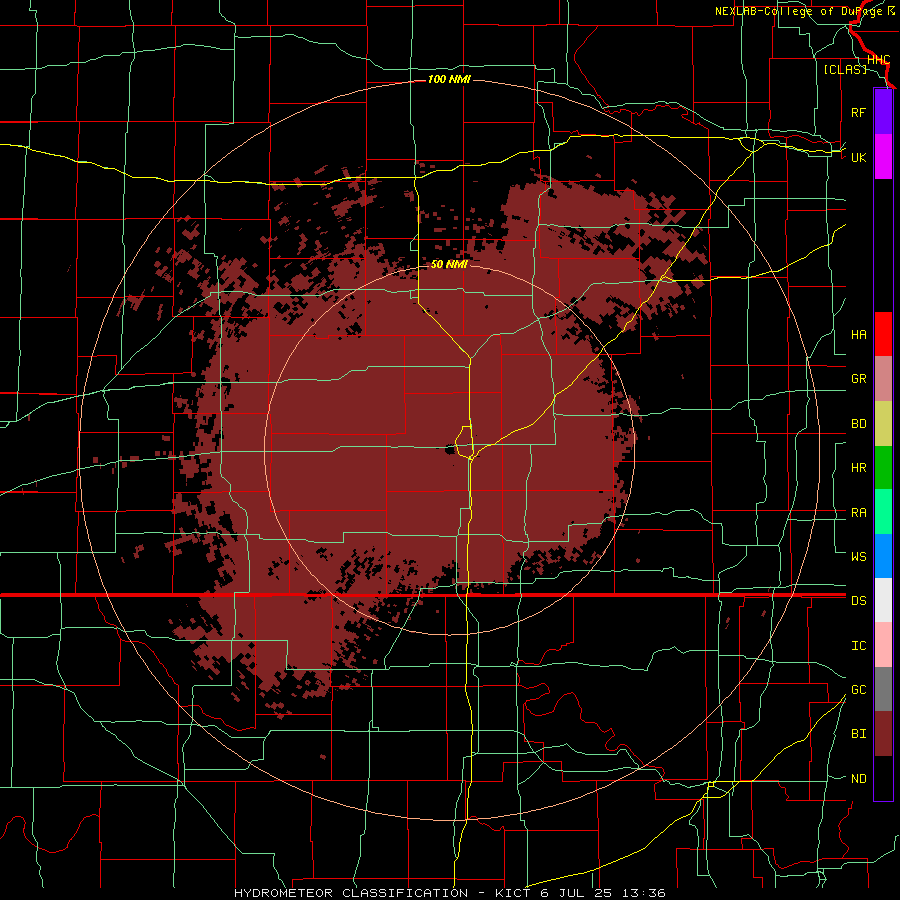
Task: Click the BI legend label
Action: [x=858, y=734]
